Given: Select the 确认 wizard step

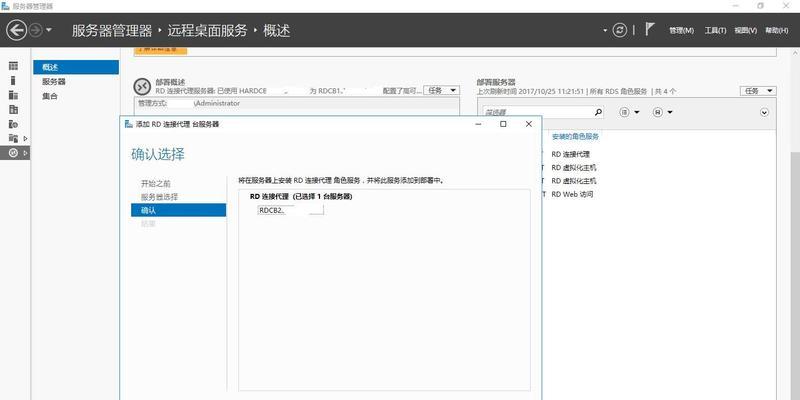Looking at the screenshot, I should [179, 210].
